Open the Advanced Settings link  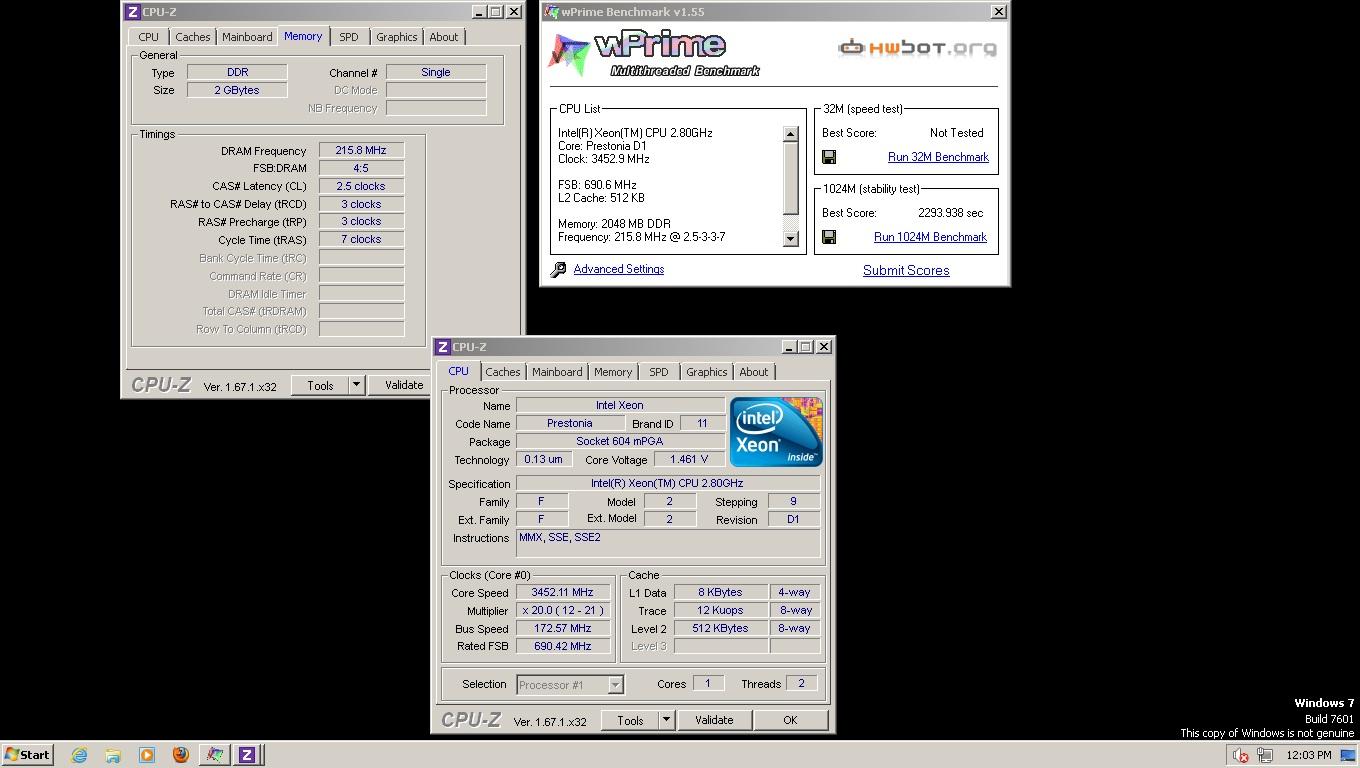619,269
